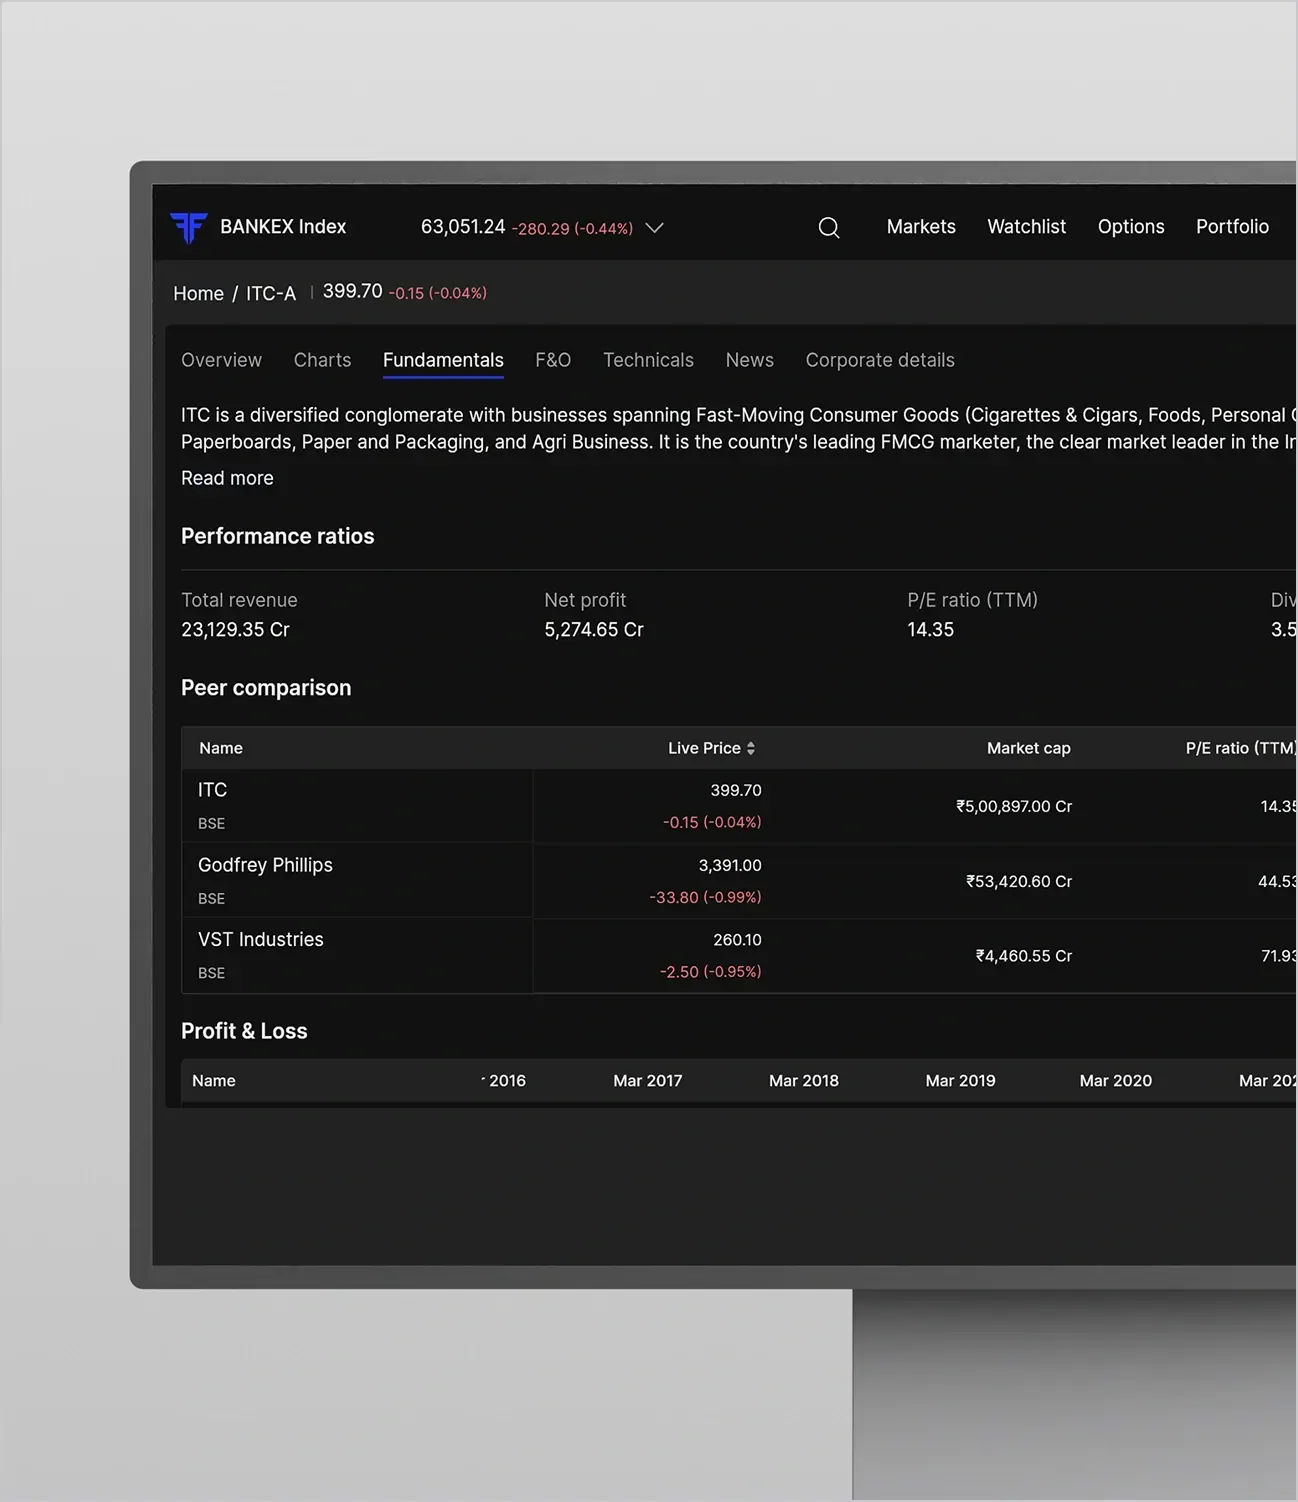This screenshot has width=1298, height=1502.
Task: Click the Mar 2020 column header
Action: [x=1116, y=1081]
